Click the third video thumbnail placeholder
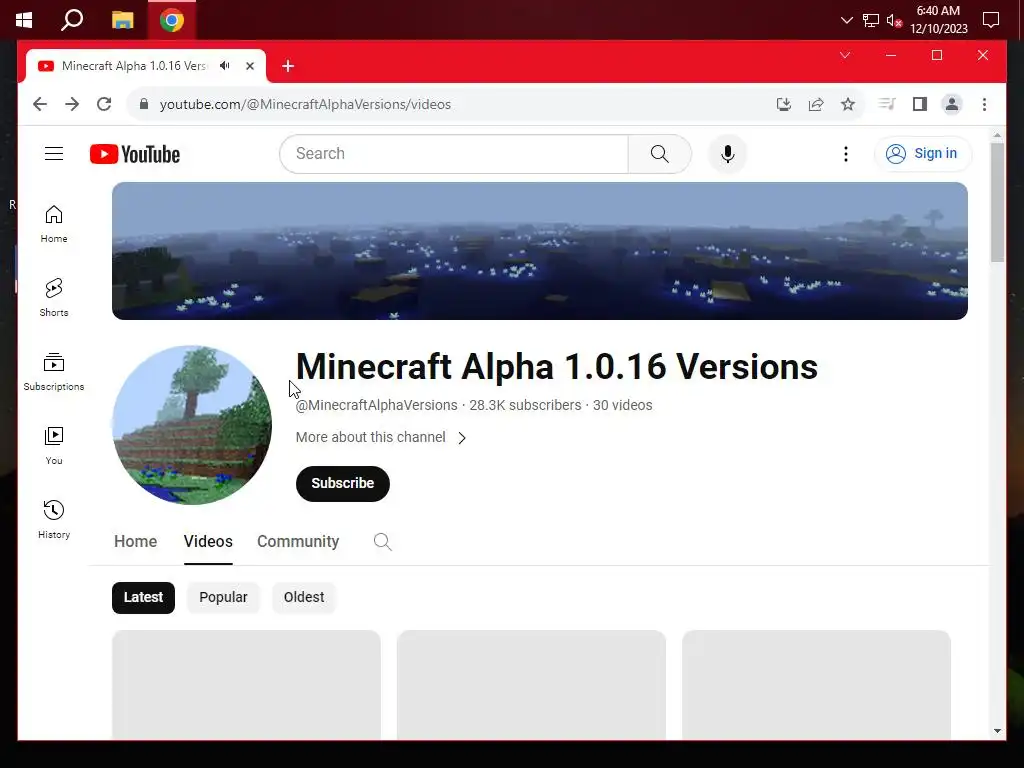1024x768 pixels. coord(816,684)
